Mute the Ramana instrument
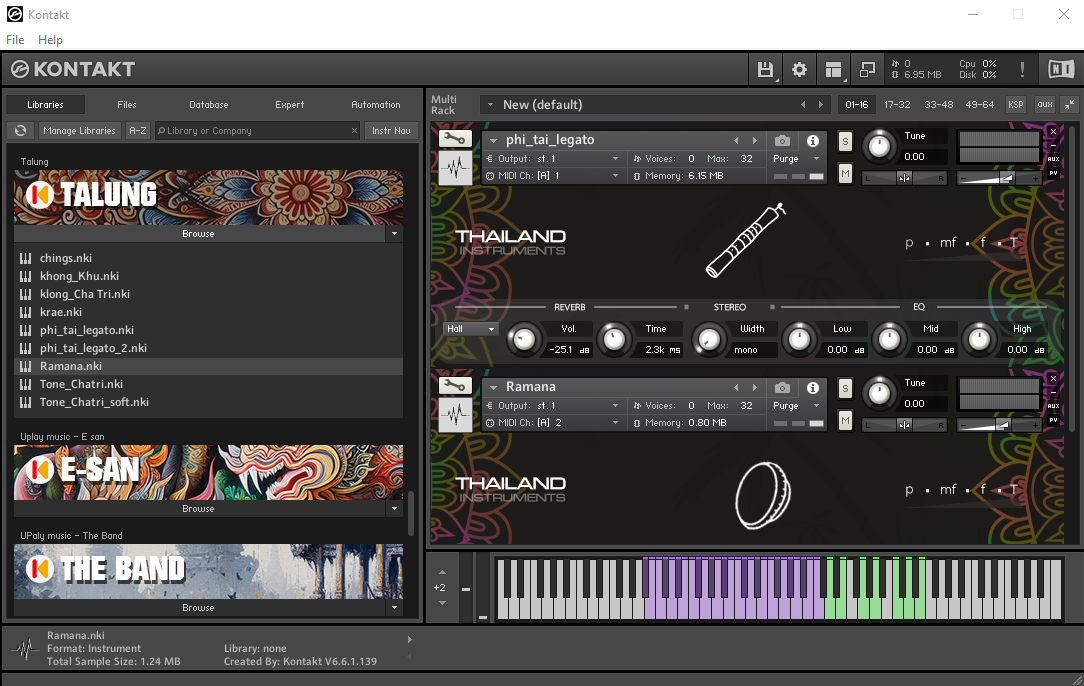 pyautogui.click(x=845, y=420)
